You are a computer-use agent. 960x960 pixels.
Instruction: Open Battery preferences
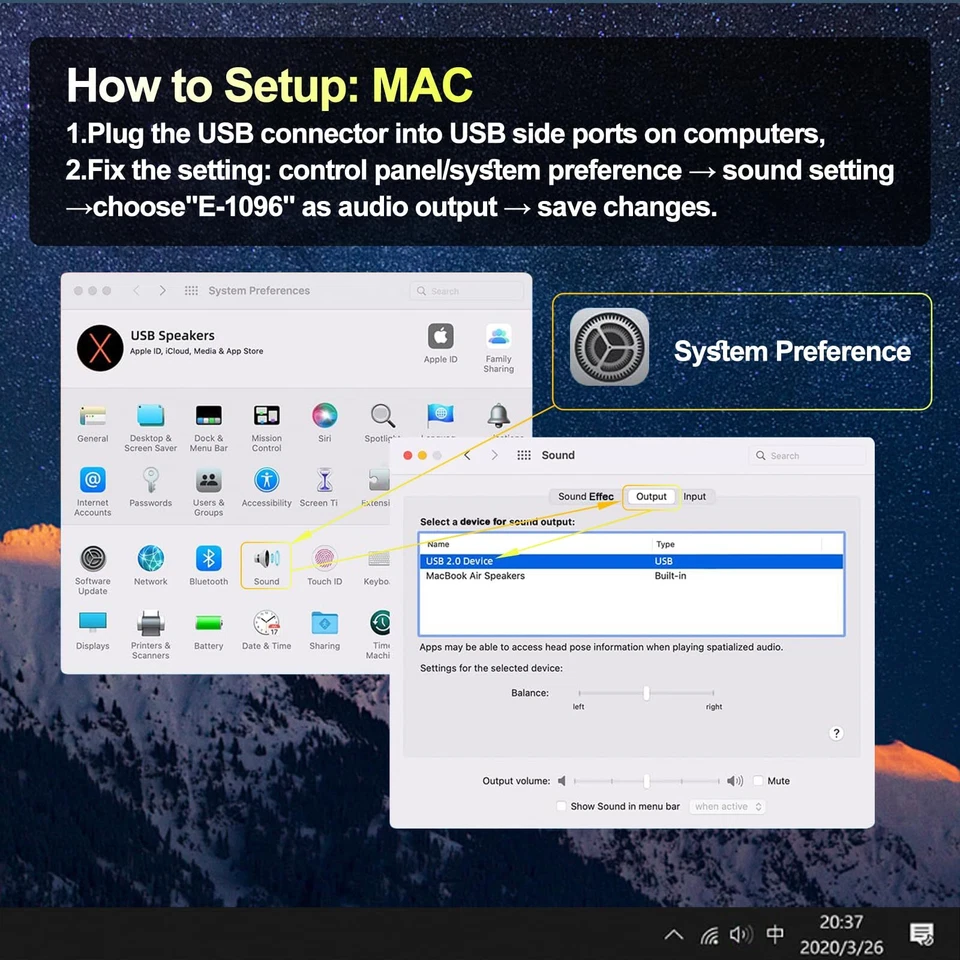(208, 625)
